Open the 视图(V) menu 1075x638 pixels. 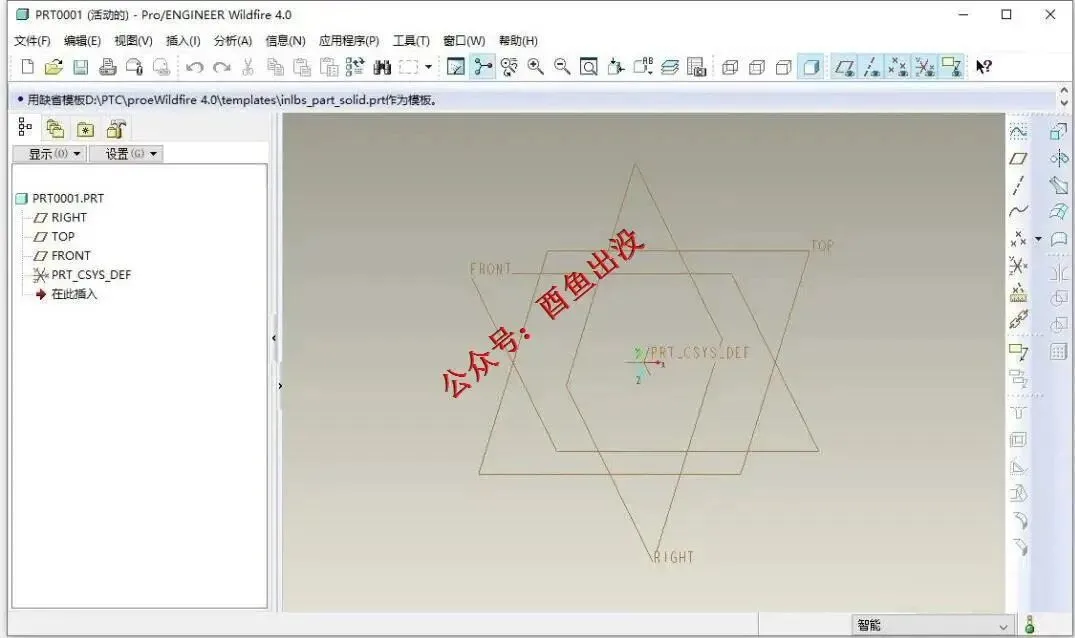tap(133, 40)
